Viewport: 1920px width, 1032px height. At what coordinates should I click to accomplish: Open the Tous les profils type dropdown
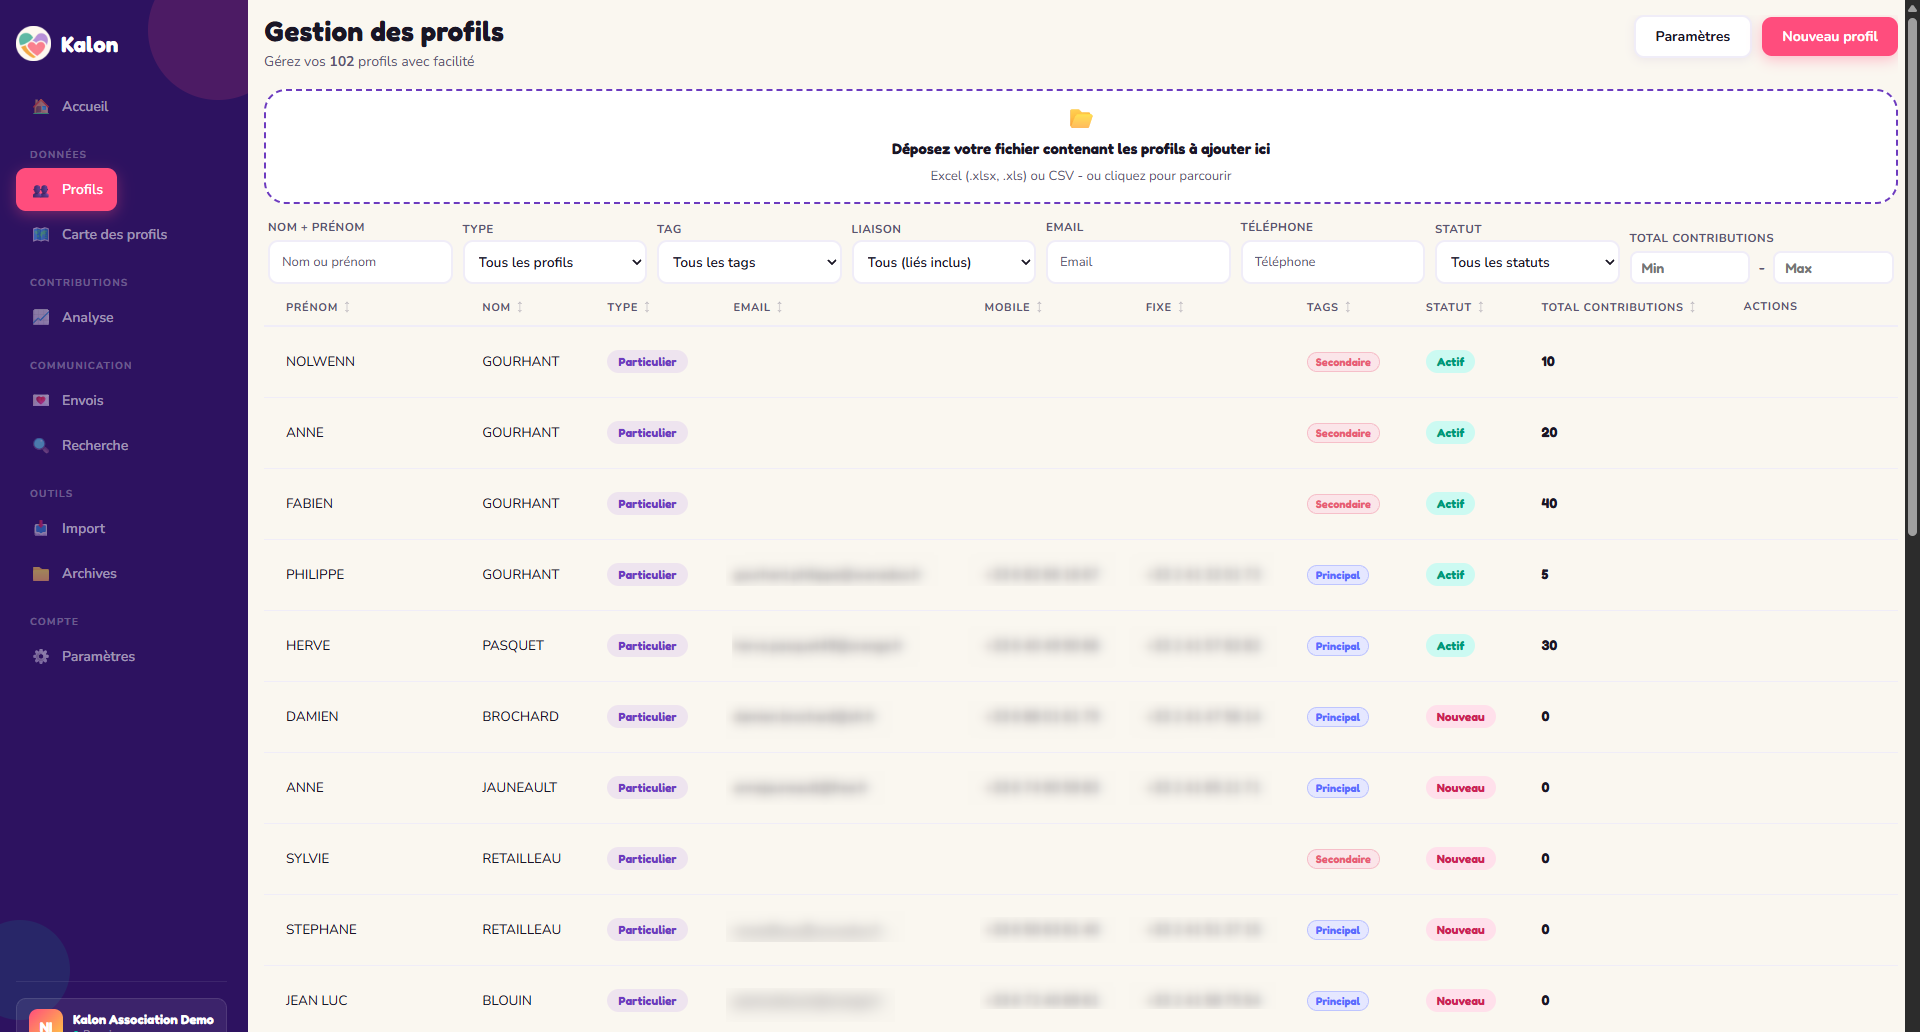pos(555,262)
